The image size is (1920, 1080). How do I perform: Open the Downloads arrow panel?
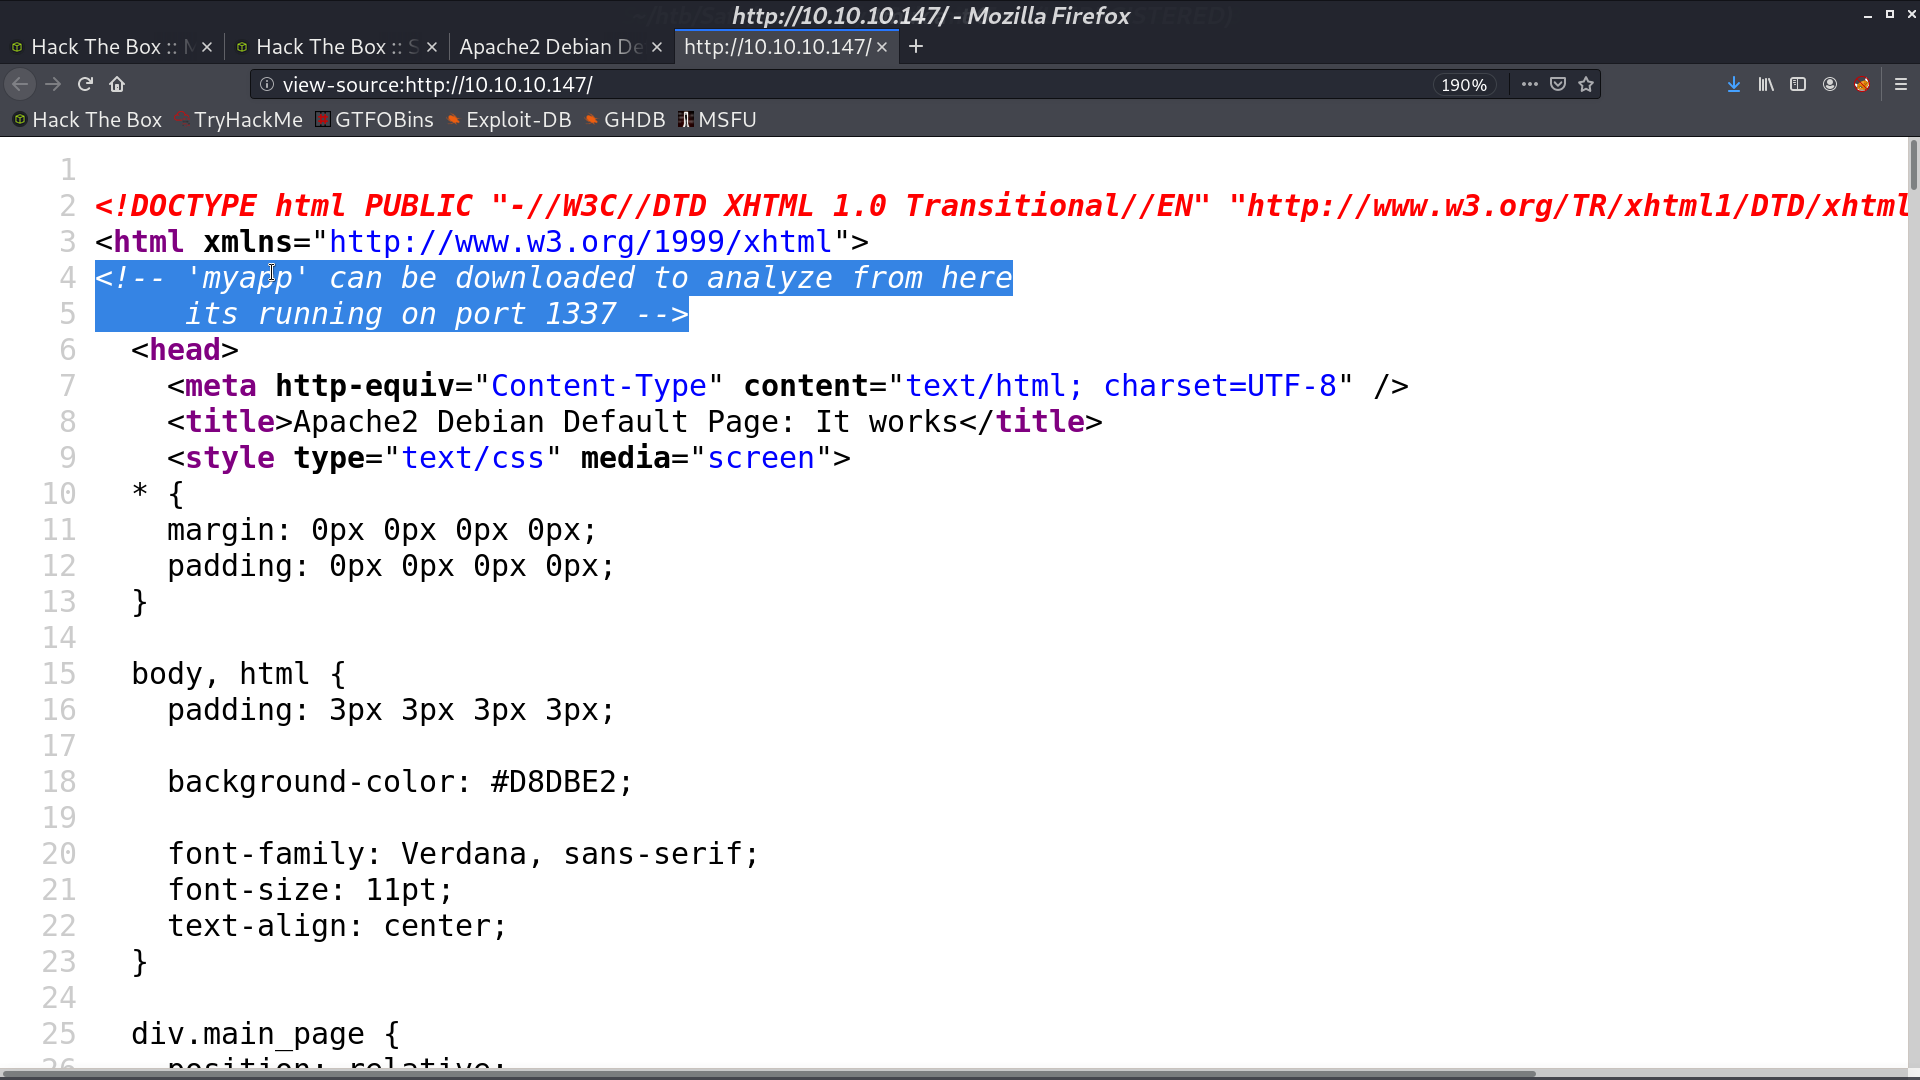pyautogui.click(x=1734, y=85)
